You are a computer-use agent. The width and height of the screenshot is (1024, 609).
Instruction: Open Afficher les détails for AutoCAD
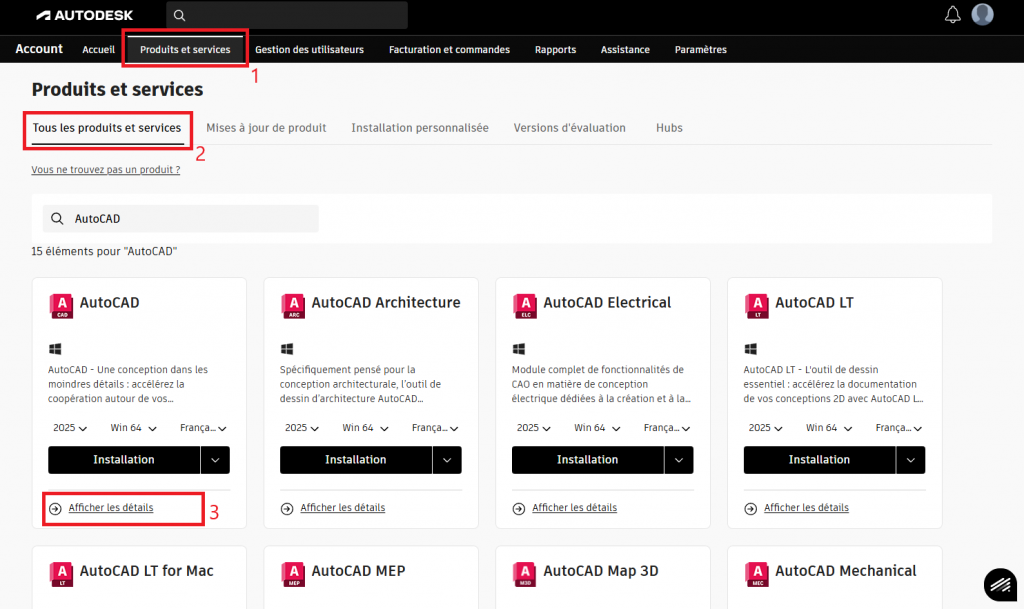point(111,508)
